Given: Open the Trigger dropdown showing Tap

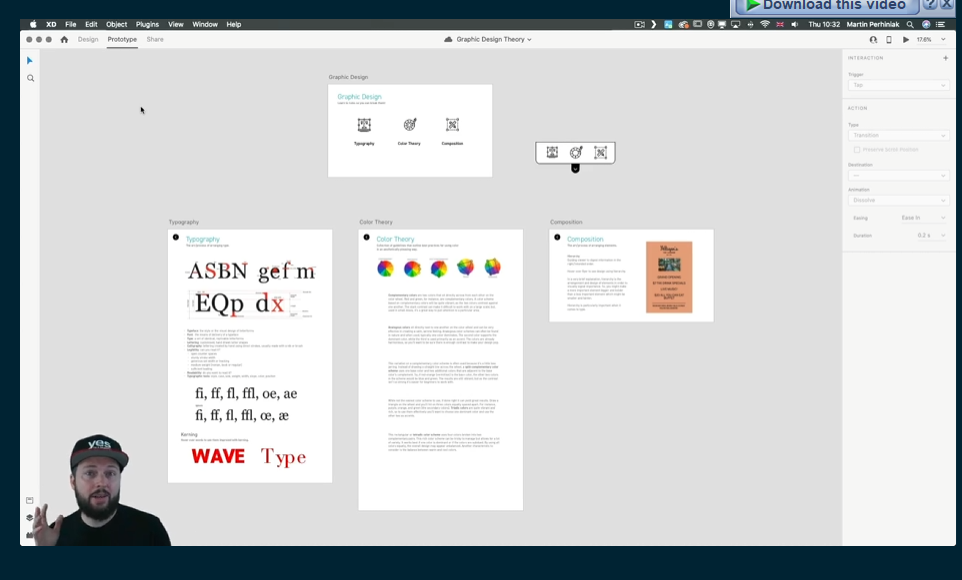Looking at the screenshot, I should click(x=899, y=85).
